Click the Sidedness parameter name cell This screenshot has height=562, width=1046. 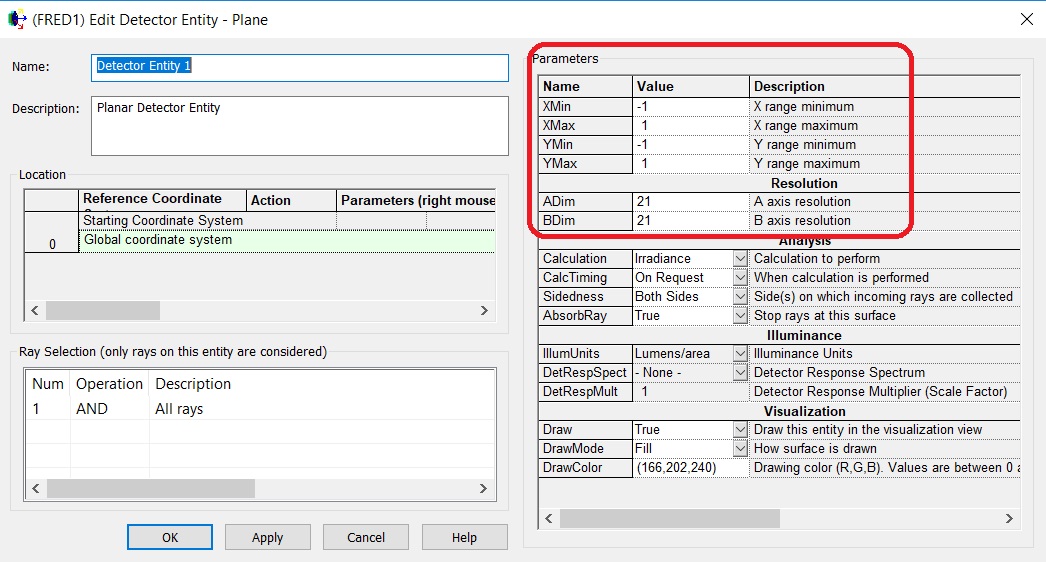click(585, 296)
